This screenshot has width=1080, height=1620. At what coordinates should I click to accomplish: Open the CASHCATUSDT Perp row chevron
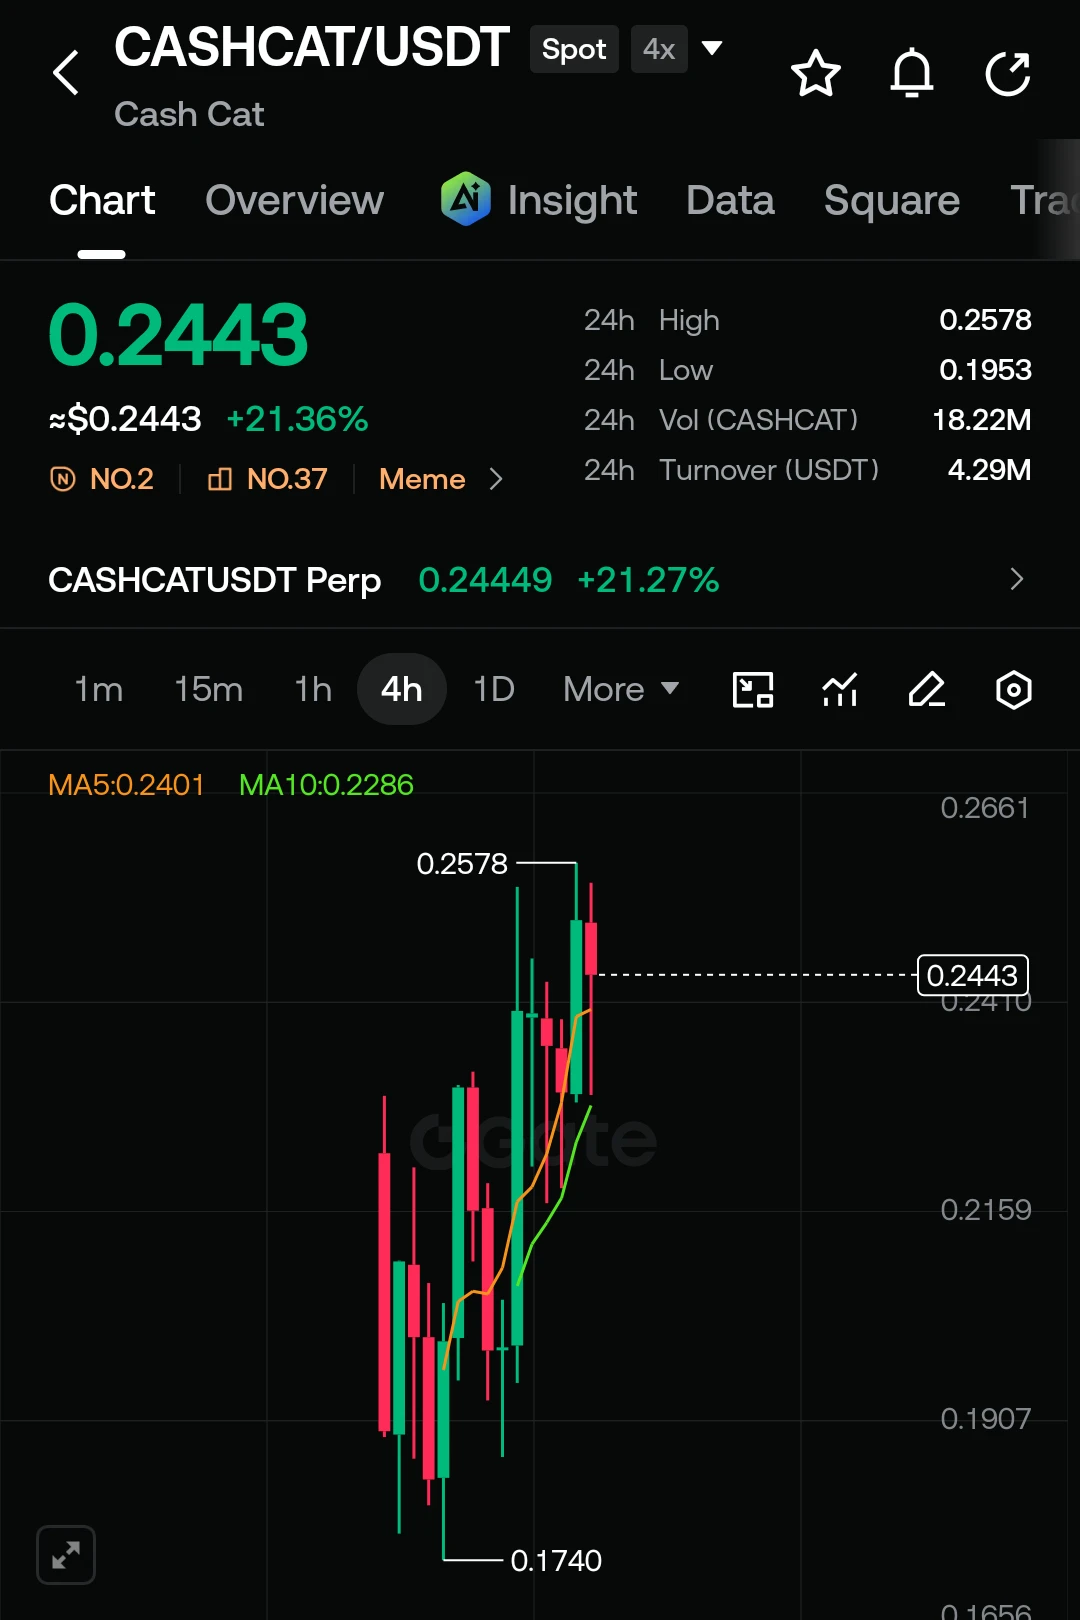tap(1016, 579)
